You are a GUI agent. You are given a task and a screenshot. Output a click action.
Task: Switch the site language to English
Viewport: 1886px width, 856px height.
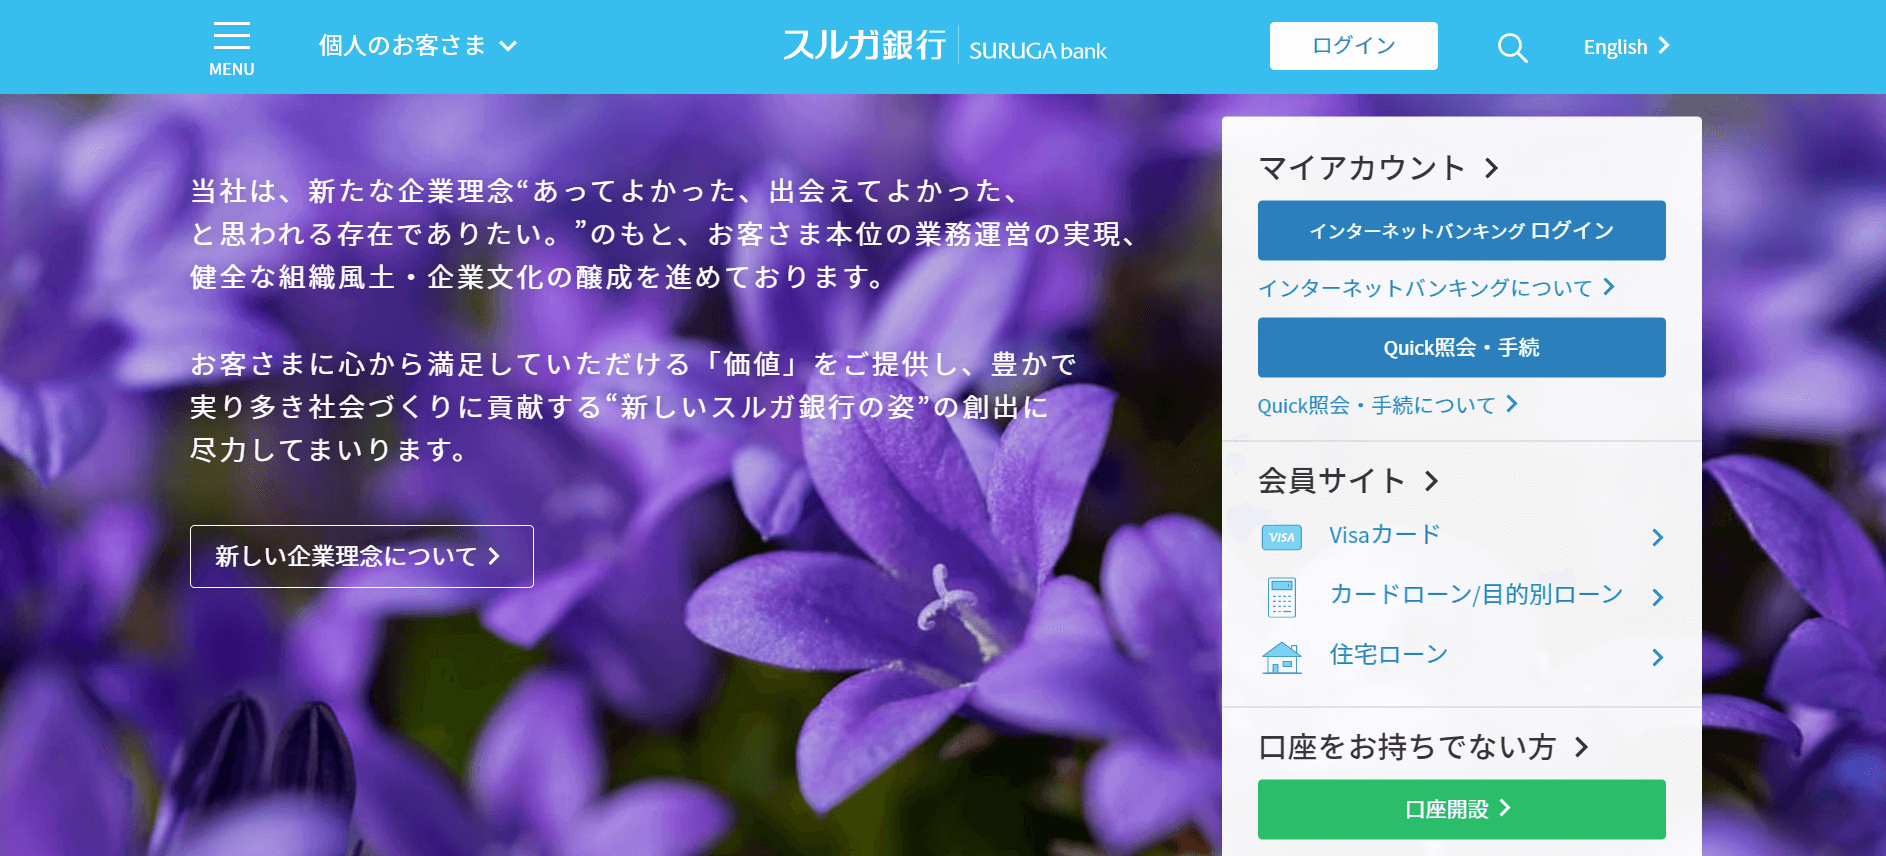(1625, 47)
